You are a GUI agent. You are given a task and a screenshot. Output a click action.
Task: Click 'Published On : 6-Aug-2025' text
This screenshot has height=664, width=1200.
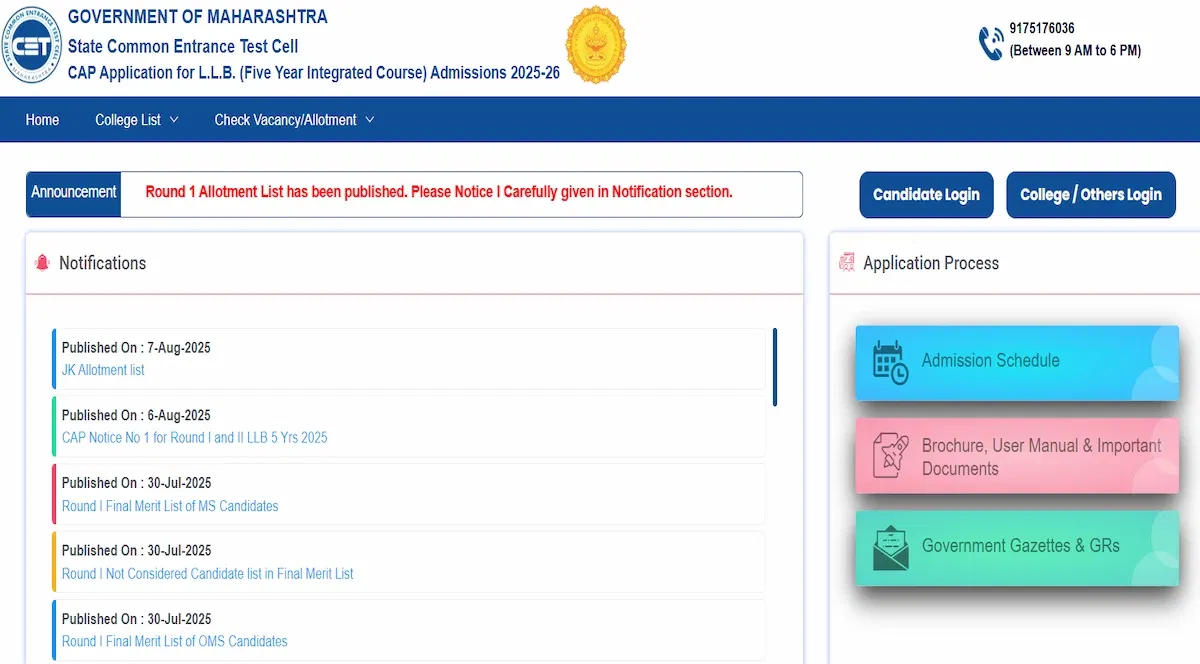click(136, 415)
